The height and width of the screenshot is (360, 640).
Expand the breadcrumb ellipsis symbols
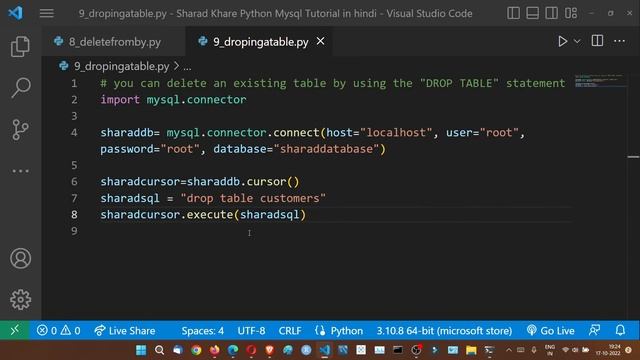point(187,67)
